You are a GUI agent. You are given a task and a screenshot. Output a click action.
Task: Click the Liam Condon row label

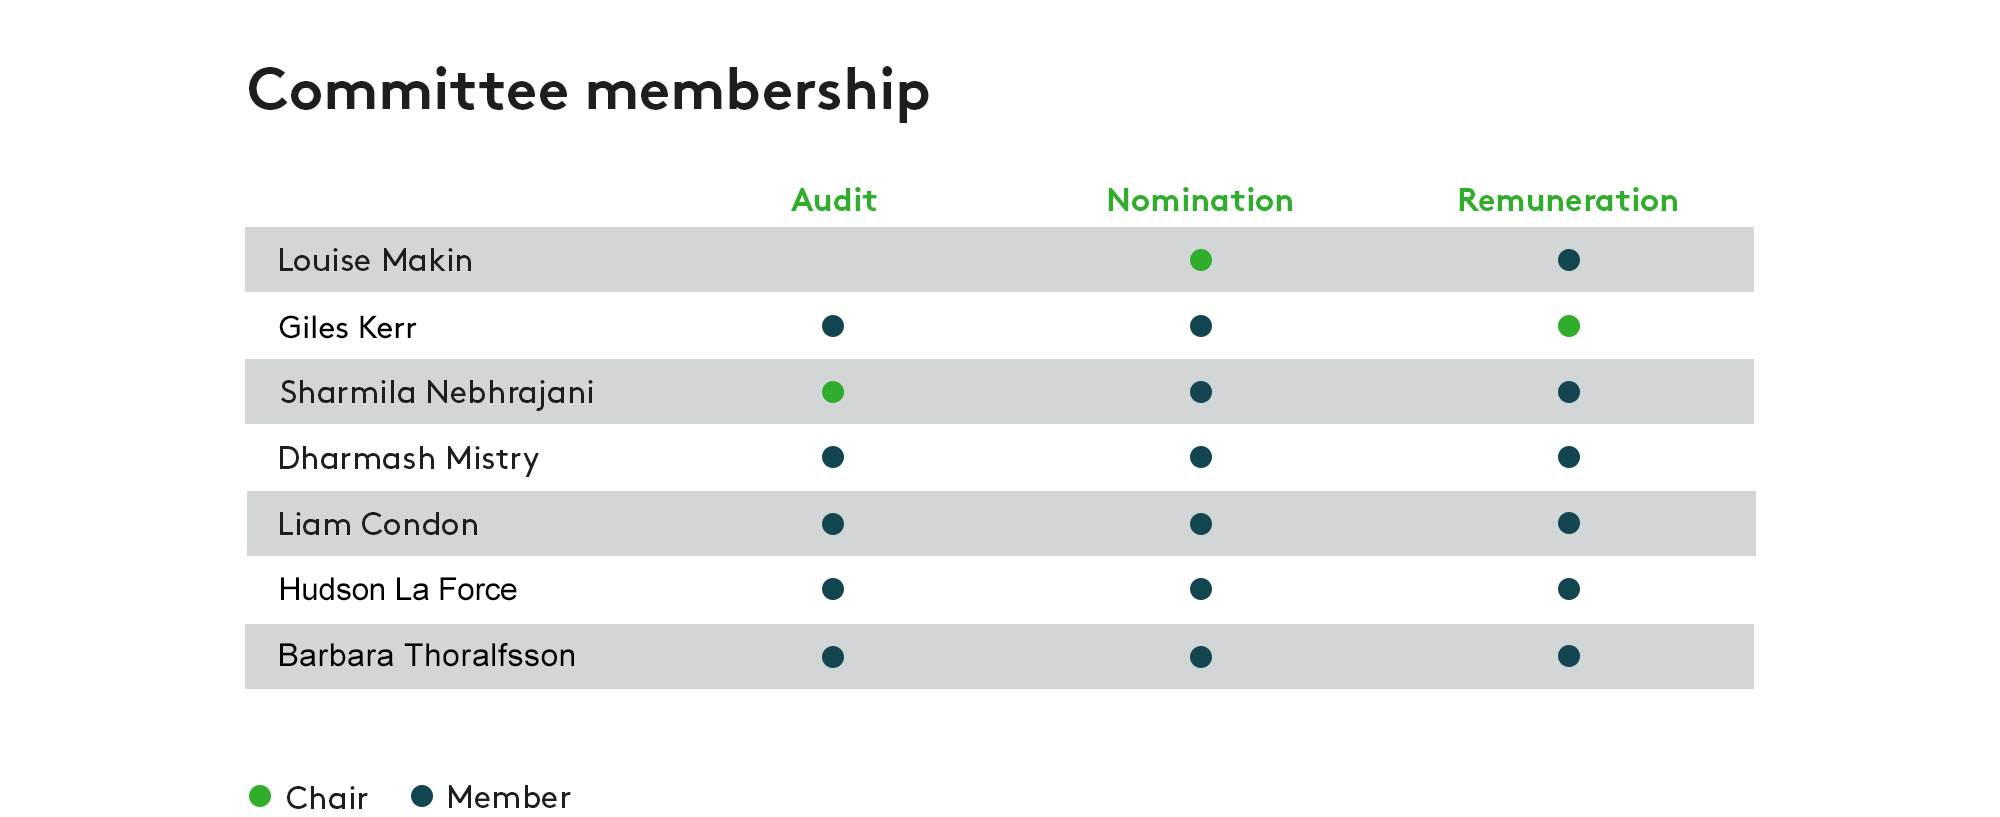(x=378, y=524)
